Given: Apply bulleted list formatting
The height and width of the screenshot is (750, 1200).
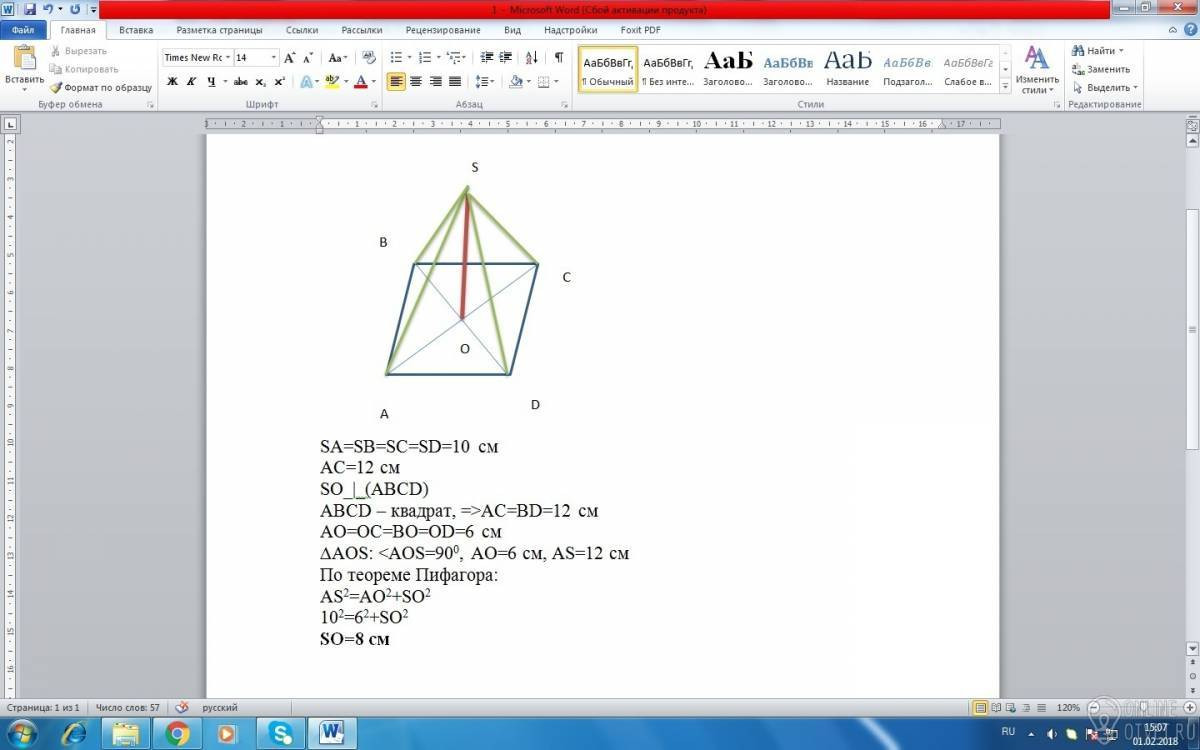Looking at the screenshot, I should [396, 58].
